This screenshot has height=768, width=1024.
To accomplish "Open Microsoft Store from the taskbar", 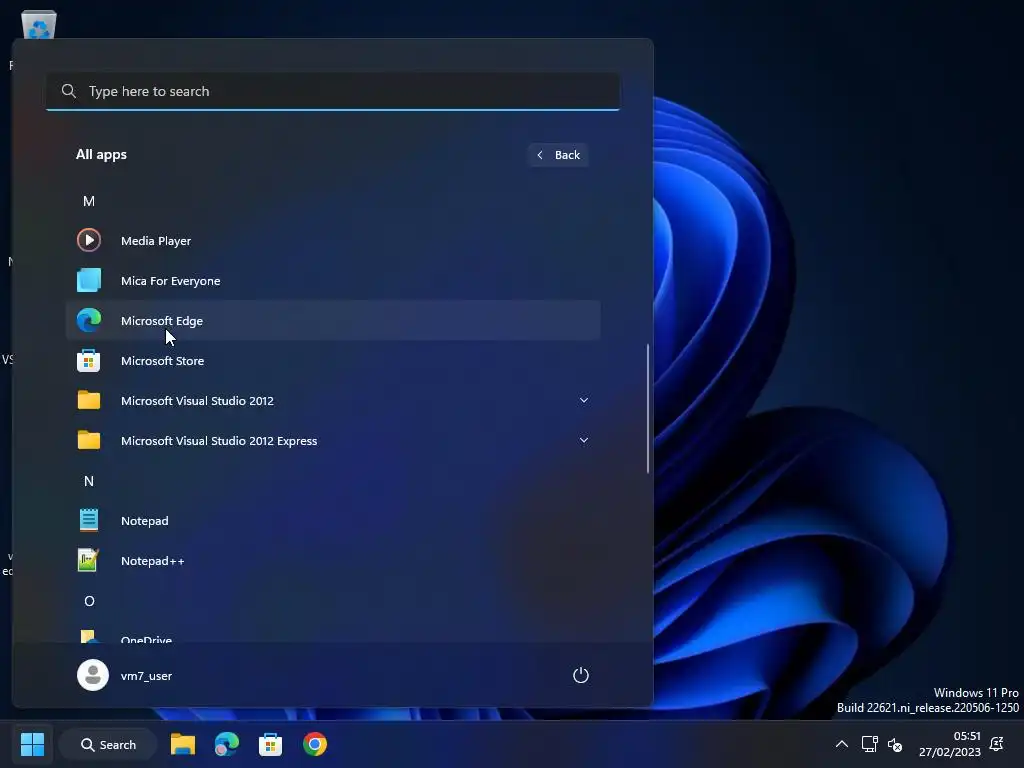I will click(x=270, y=744).
